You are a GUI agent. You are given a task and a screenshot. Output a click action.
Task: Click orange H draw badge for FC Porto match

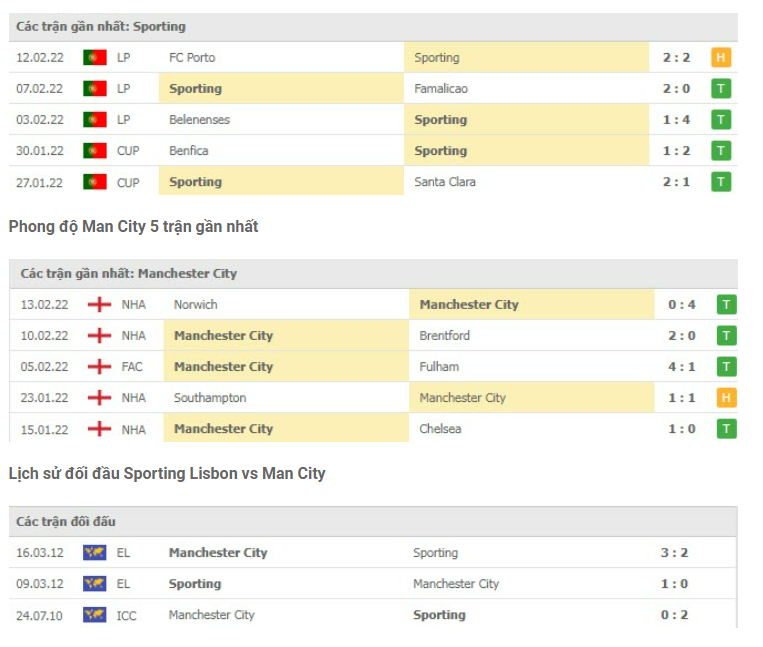721,58
